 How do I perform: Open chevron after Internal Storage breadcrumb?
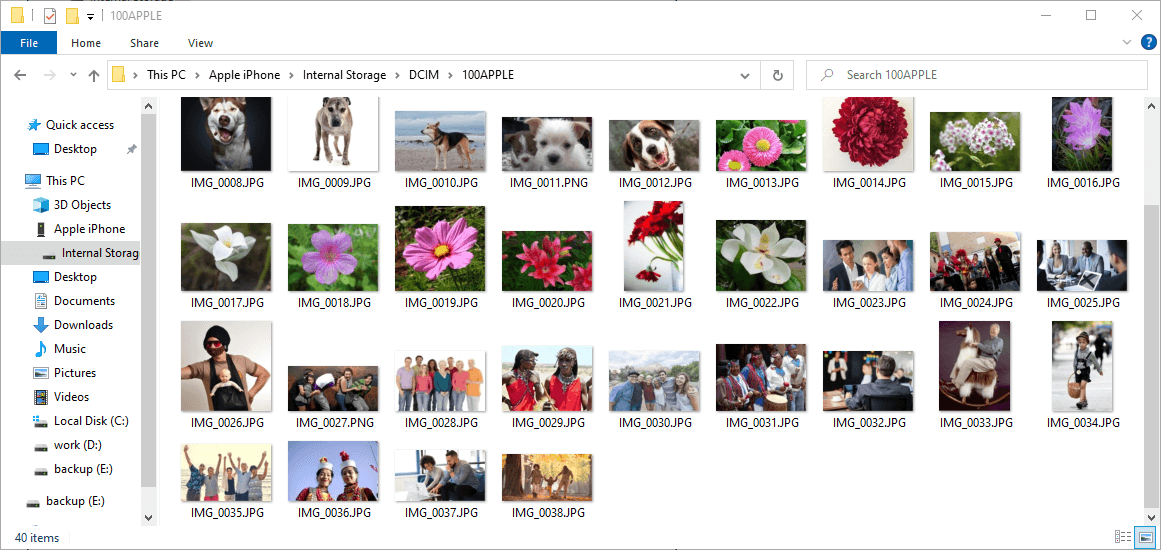pos(398,75)
